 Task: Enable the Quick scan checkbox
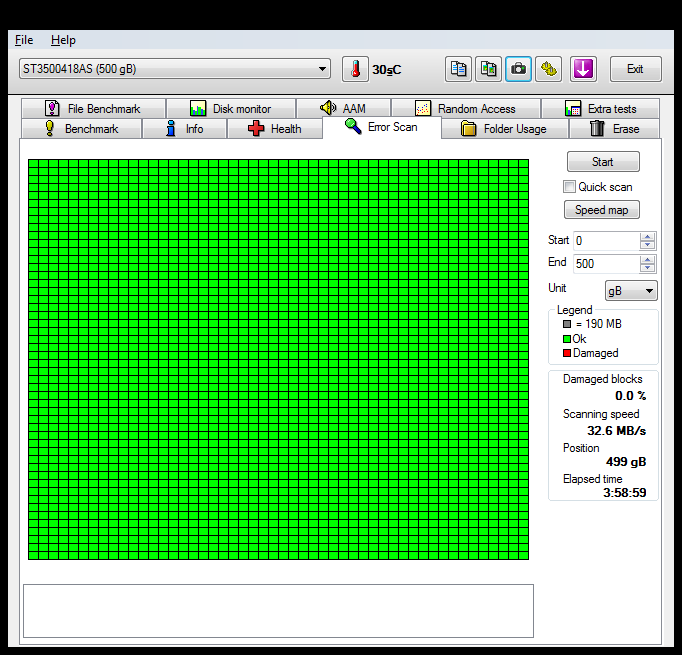tap(569, 187)
